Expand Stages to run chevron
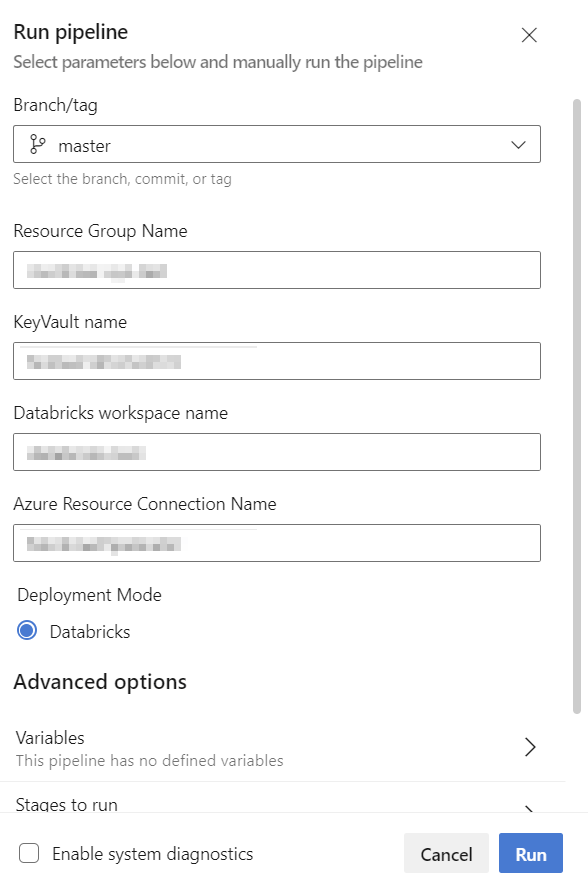588x881 pixels. click(x=529, y=809)
